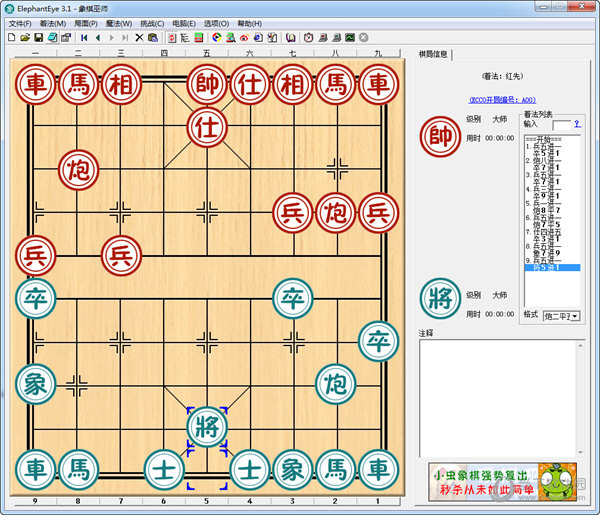Click the move input field

[561, 125]
